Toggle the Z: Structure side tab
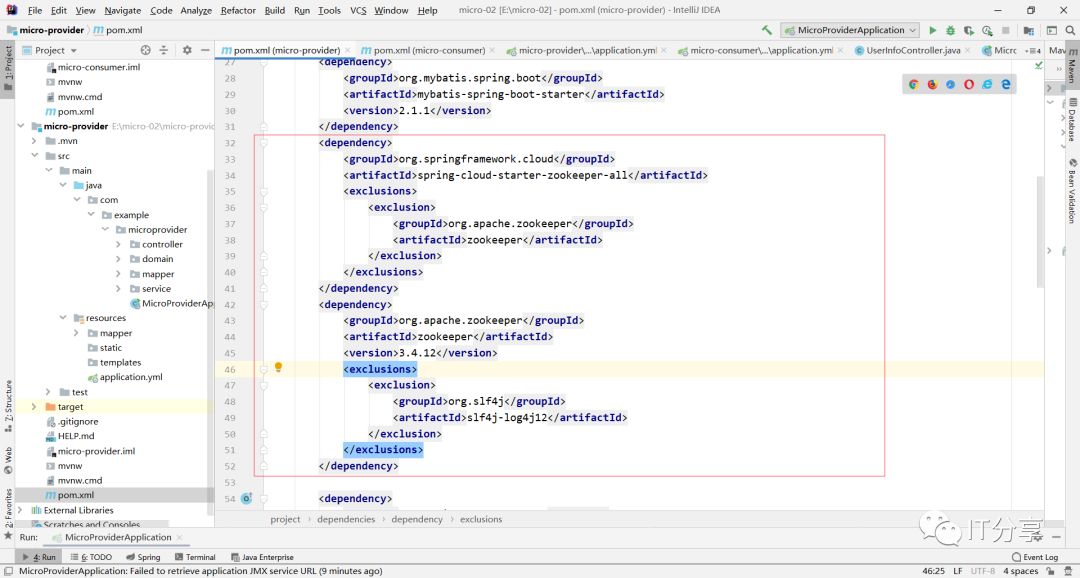Screen dimensions: 1080x578 tap(8, 406)
